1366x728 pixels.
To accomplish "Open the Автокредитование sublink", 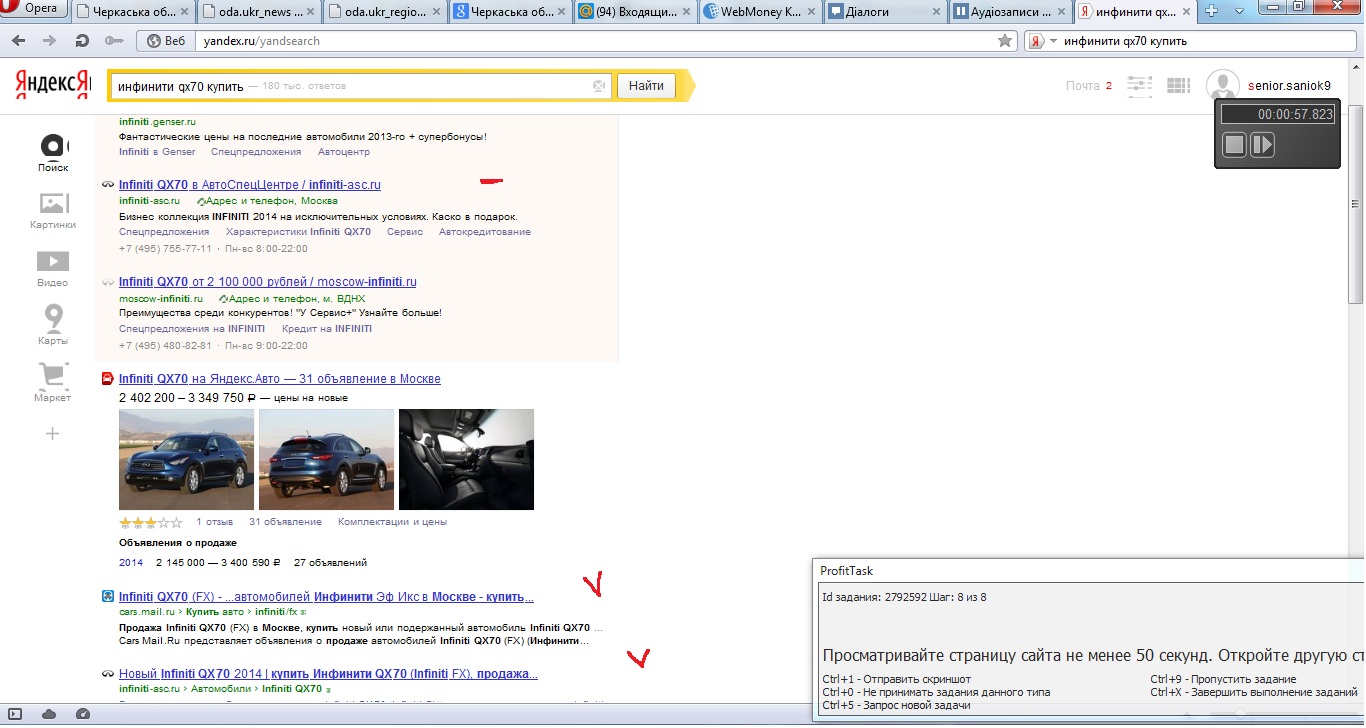I will [484, 232].
